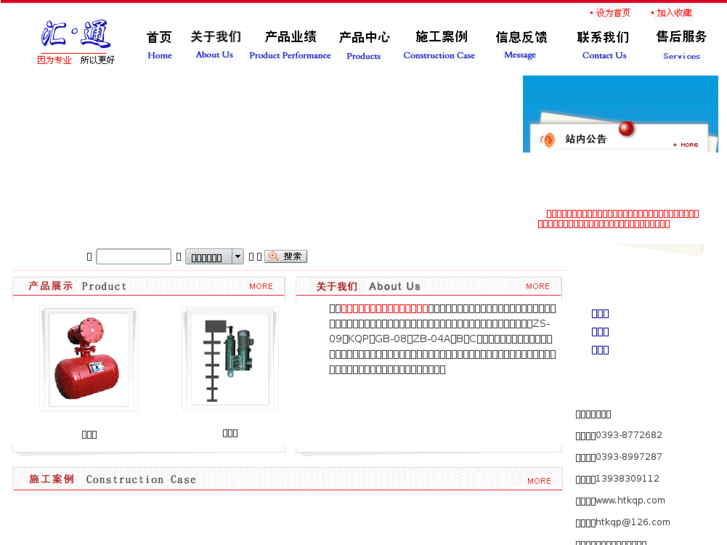Go to the About Us menu
Image resolution: width=727 pixels, height=545 pixels.
(215, 45)
